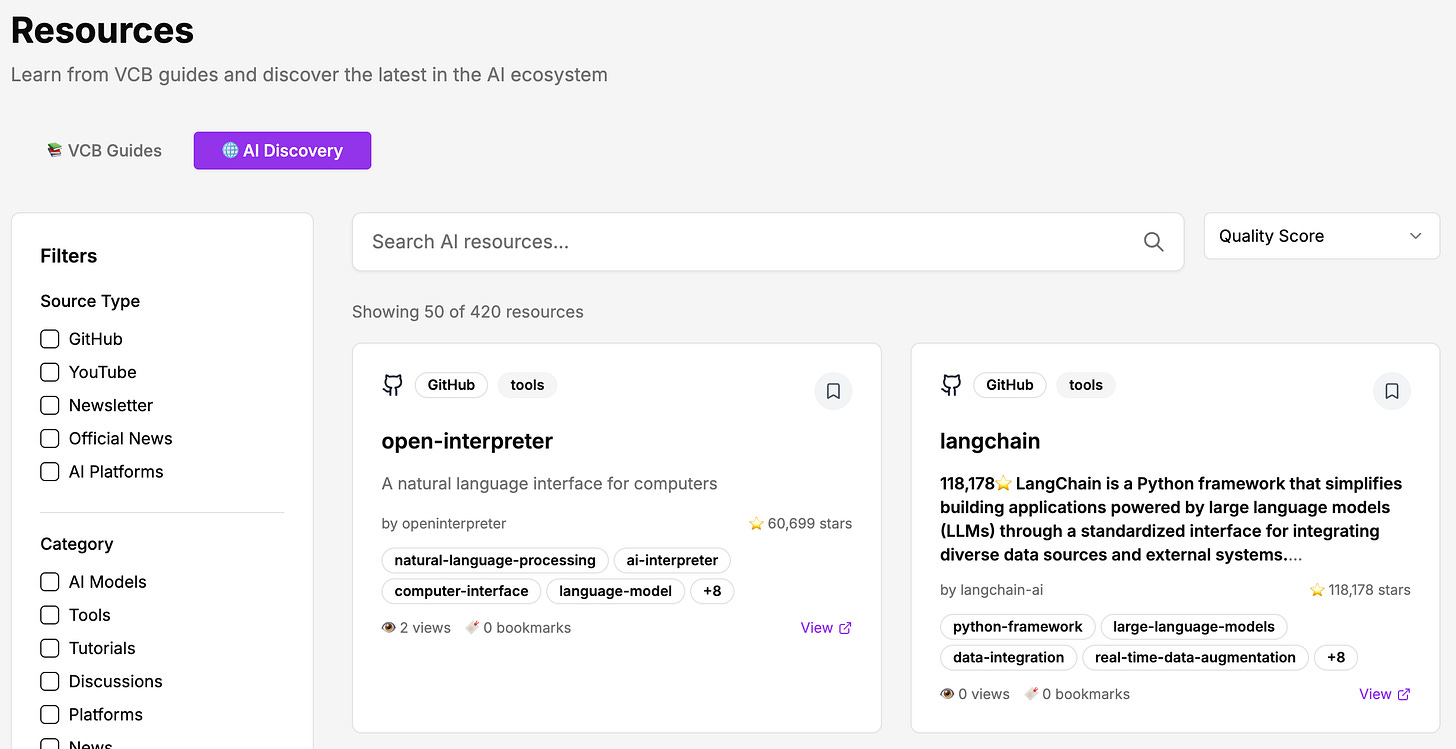The image size is (1456, 749).
Task: Select the data-integration tag
Action: tap(1008, 657)
